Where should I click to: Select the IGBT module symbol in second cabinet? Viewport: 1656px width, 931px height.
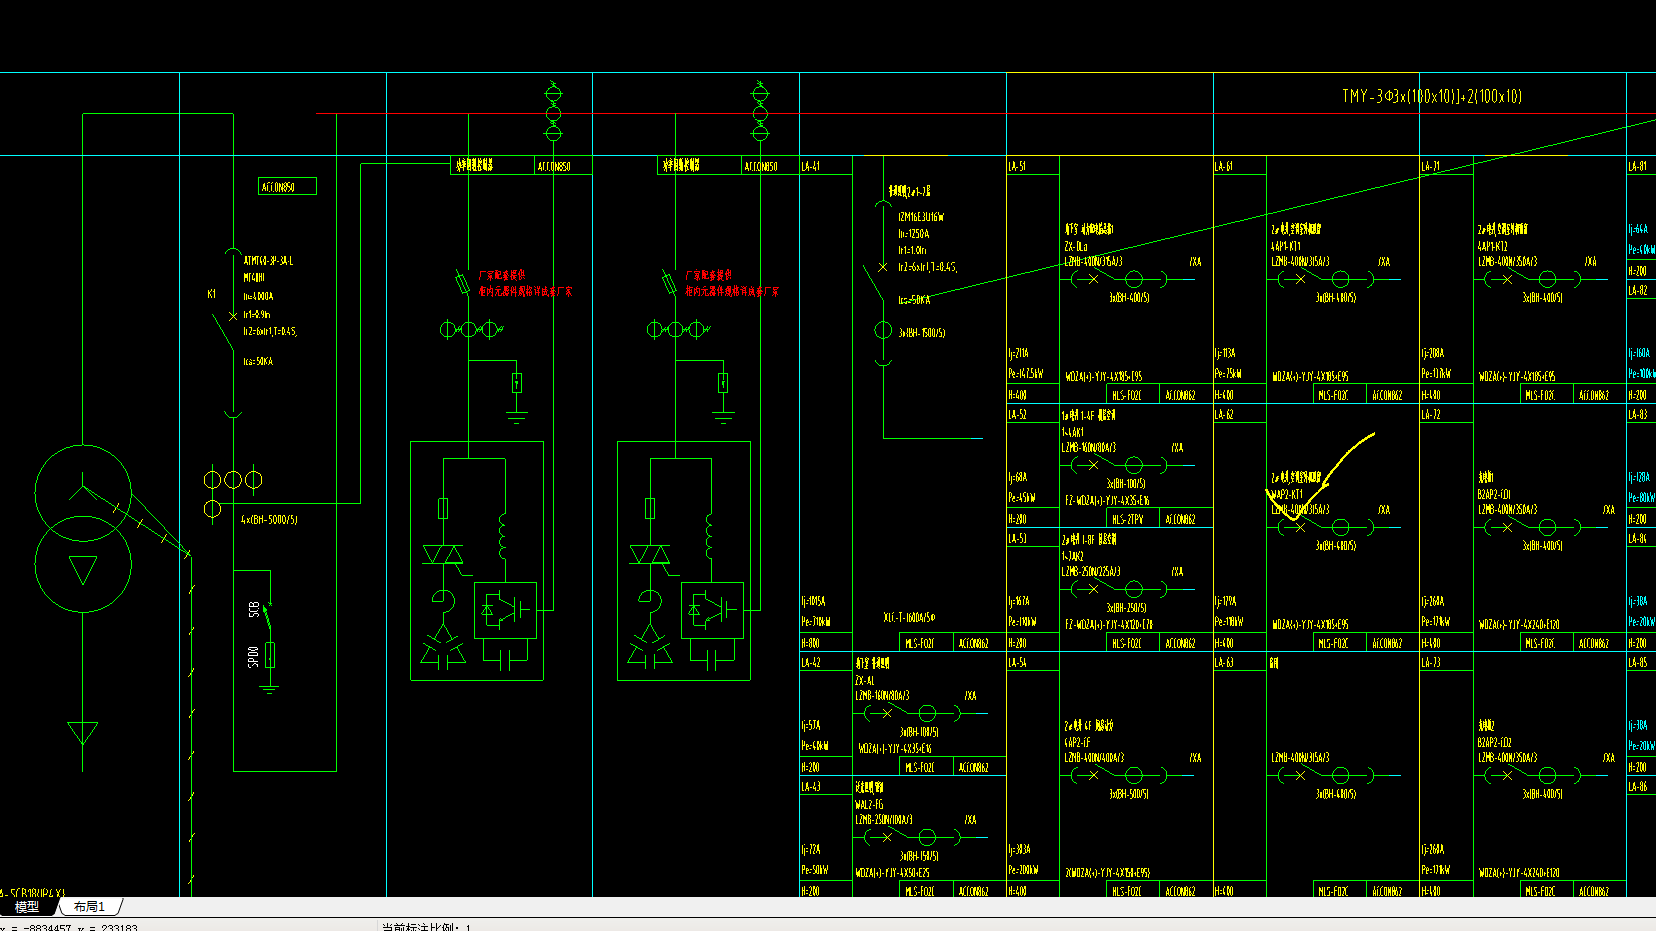(x=712, y=610)
